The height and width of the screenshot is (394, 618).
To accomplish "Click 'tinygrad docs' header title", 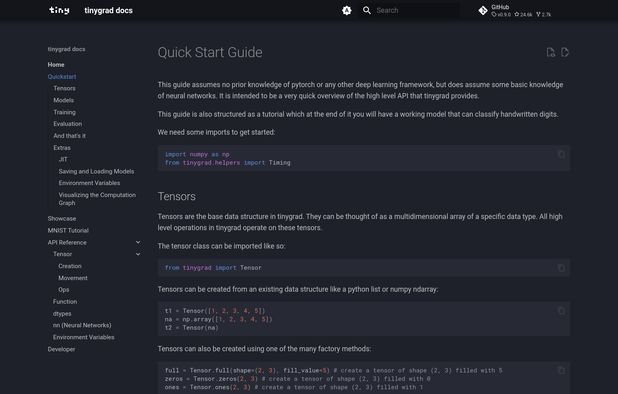I will 108,11.
